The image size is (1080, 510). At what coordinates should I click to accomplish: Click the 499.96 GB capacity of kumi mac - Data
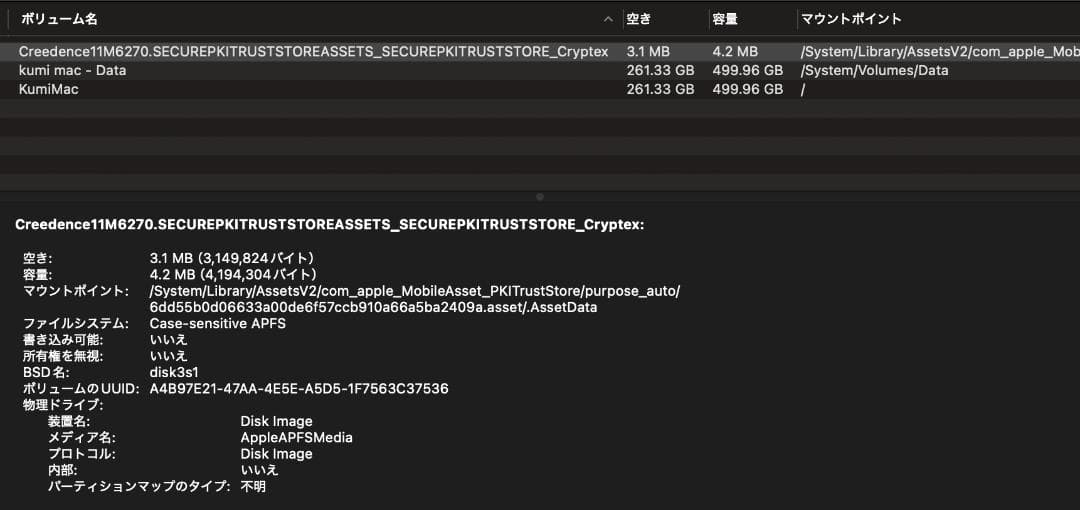pyautogui.click(x=747, y=71)
